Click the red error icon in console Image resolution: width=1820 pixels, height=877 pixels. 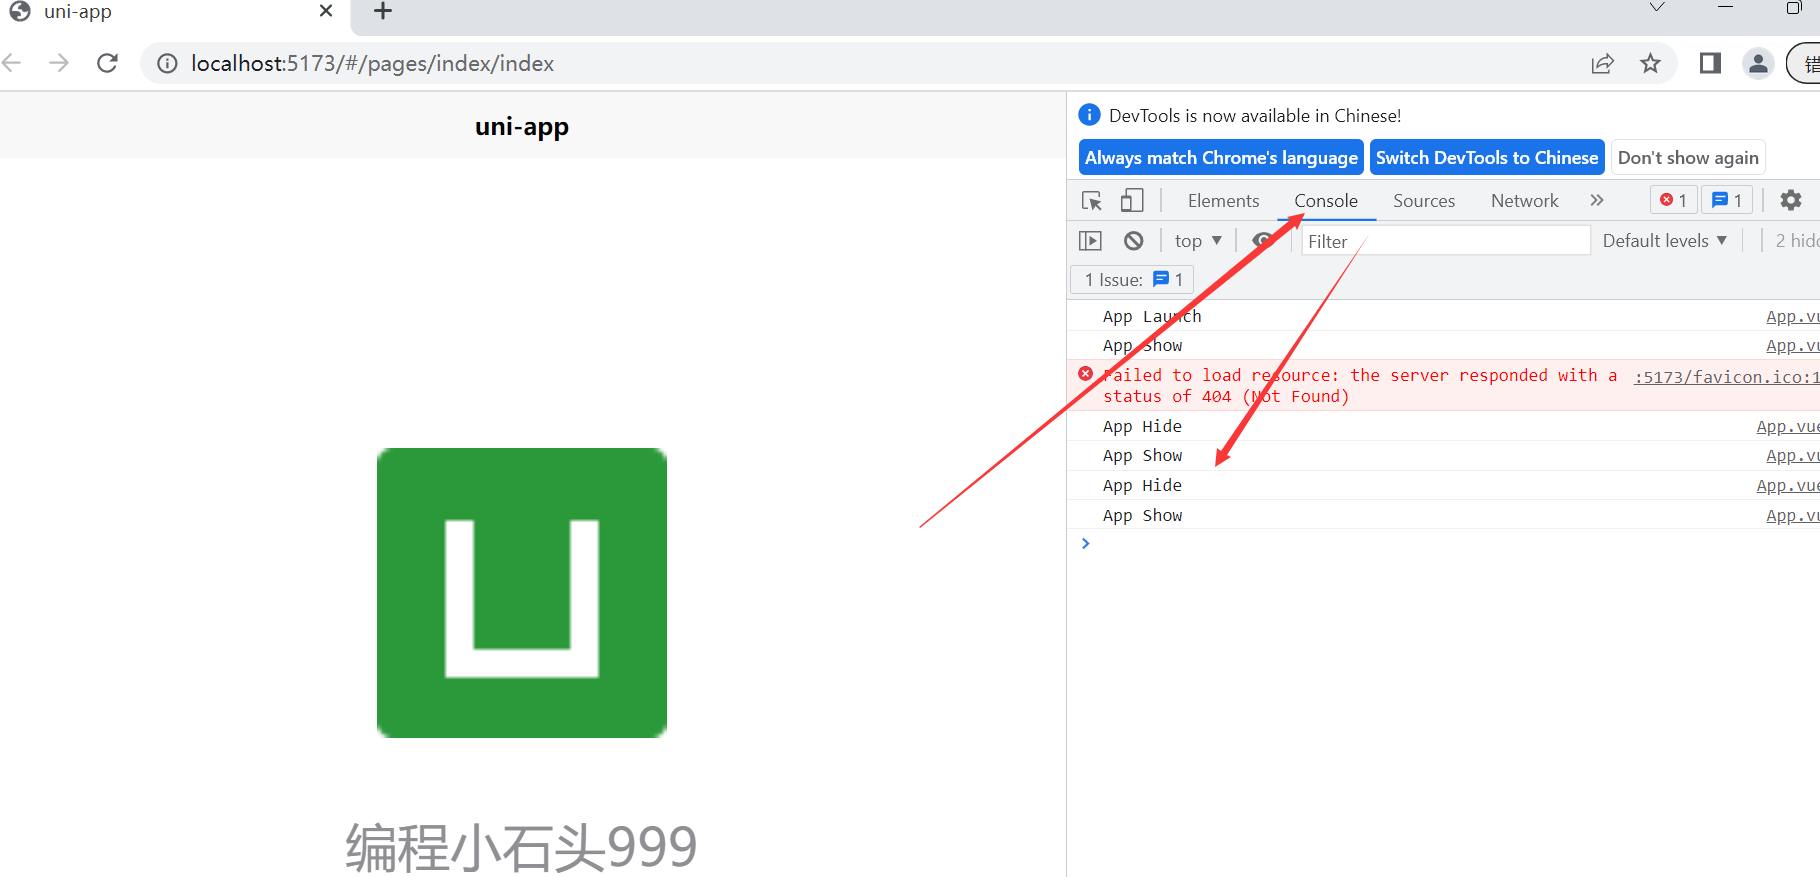tap(1085, 374)
